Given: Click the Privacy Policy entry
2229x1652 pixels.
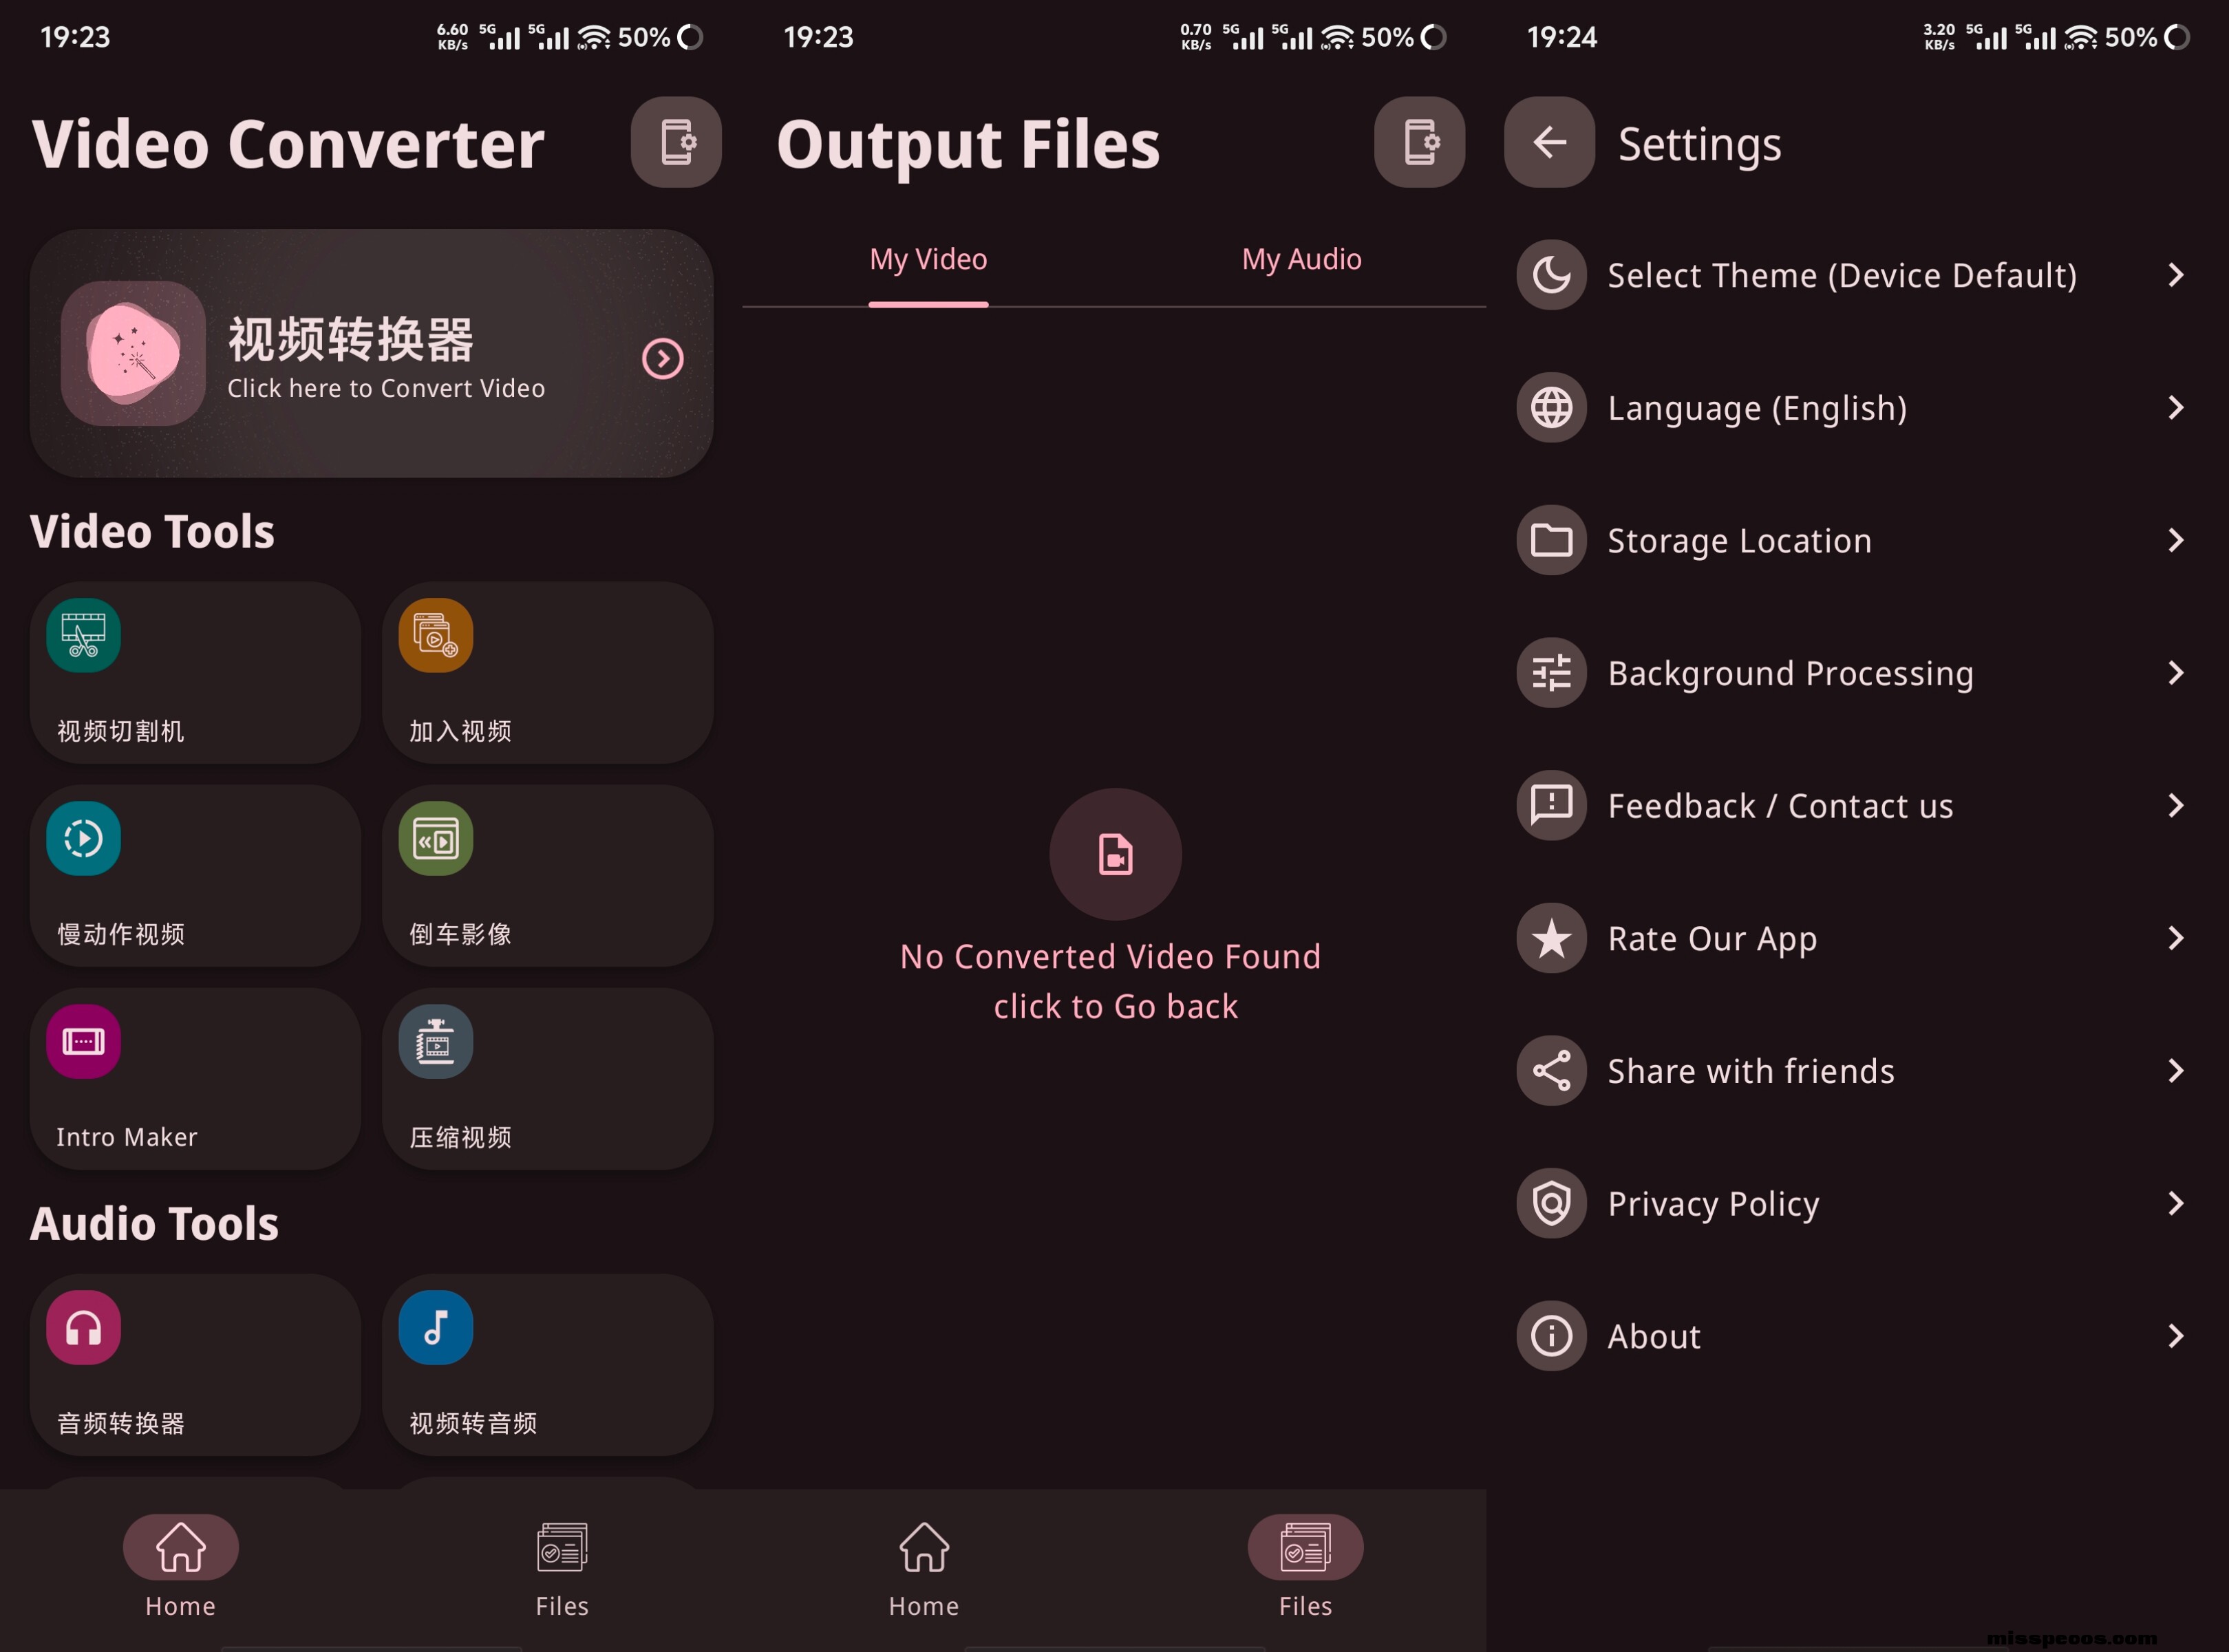Looking at the screenshot, I should tap(1713, 1204).
